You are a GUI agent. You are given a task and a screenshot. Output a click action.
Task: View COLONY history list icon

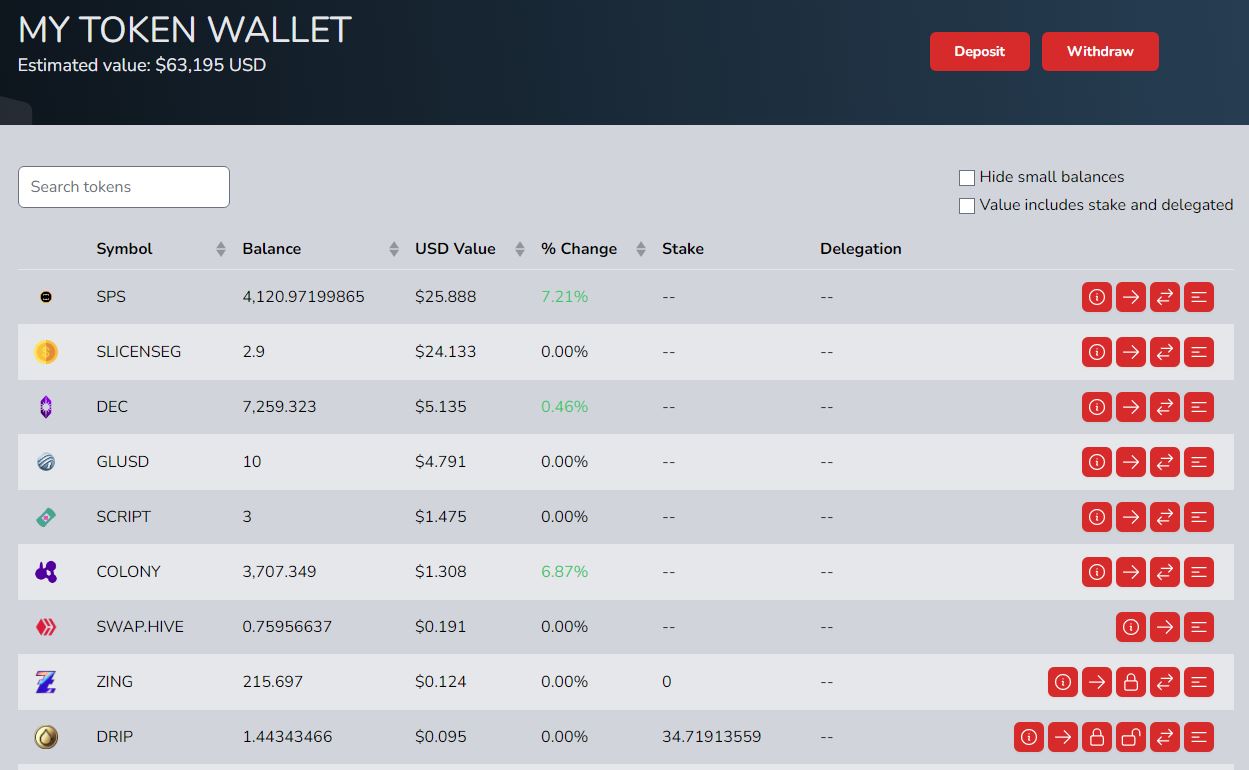[x=1199, y=572]
